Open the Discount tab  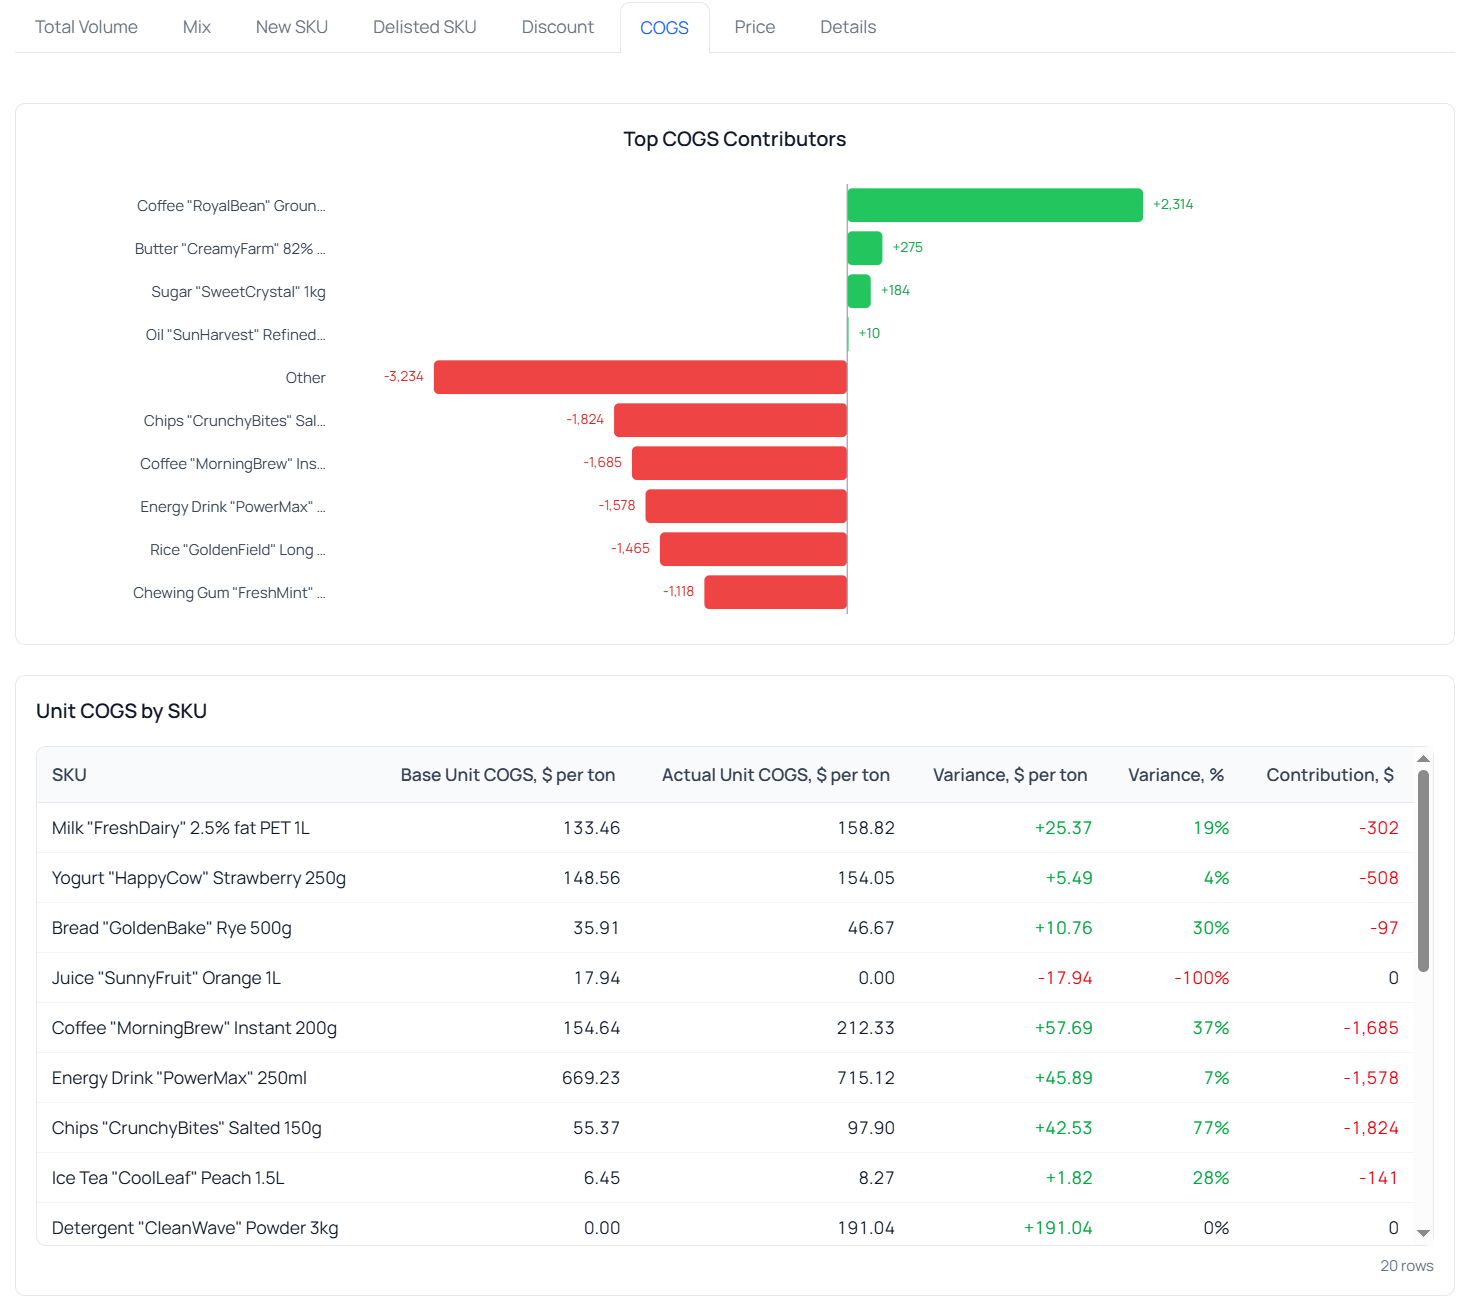(x=557, y=27)
